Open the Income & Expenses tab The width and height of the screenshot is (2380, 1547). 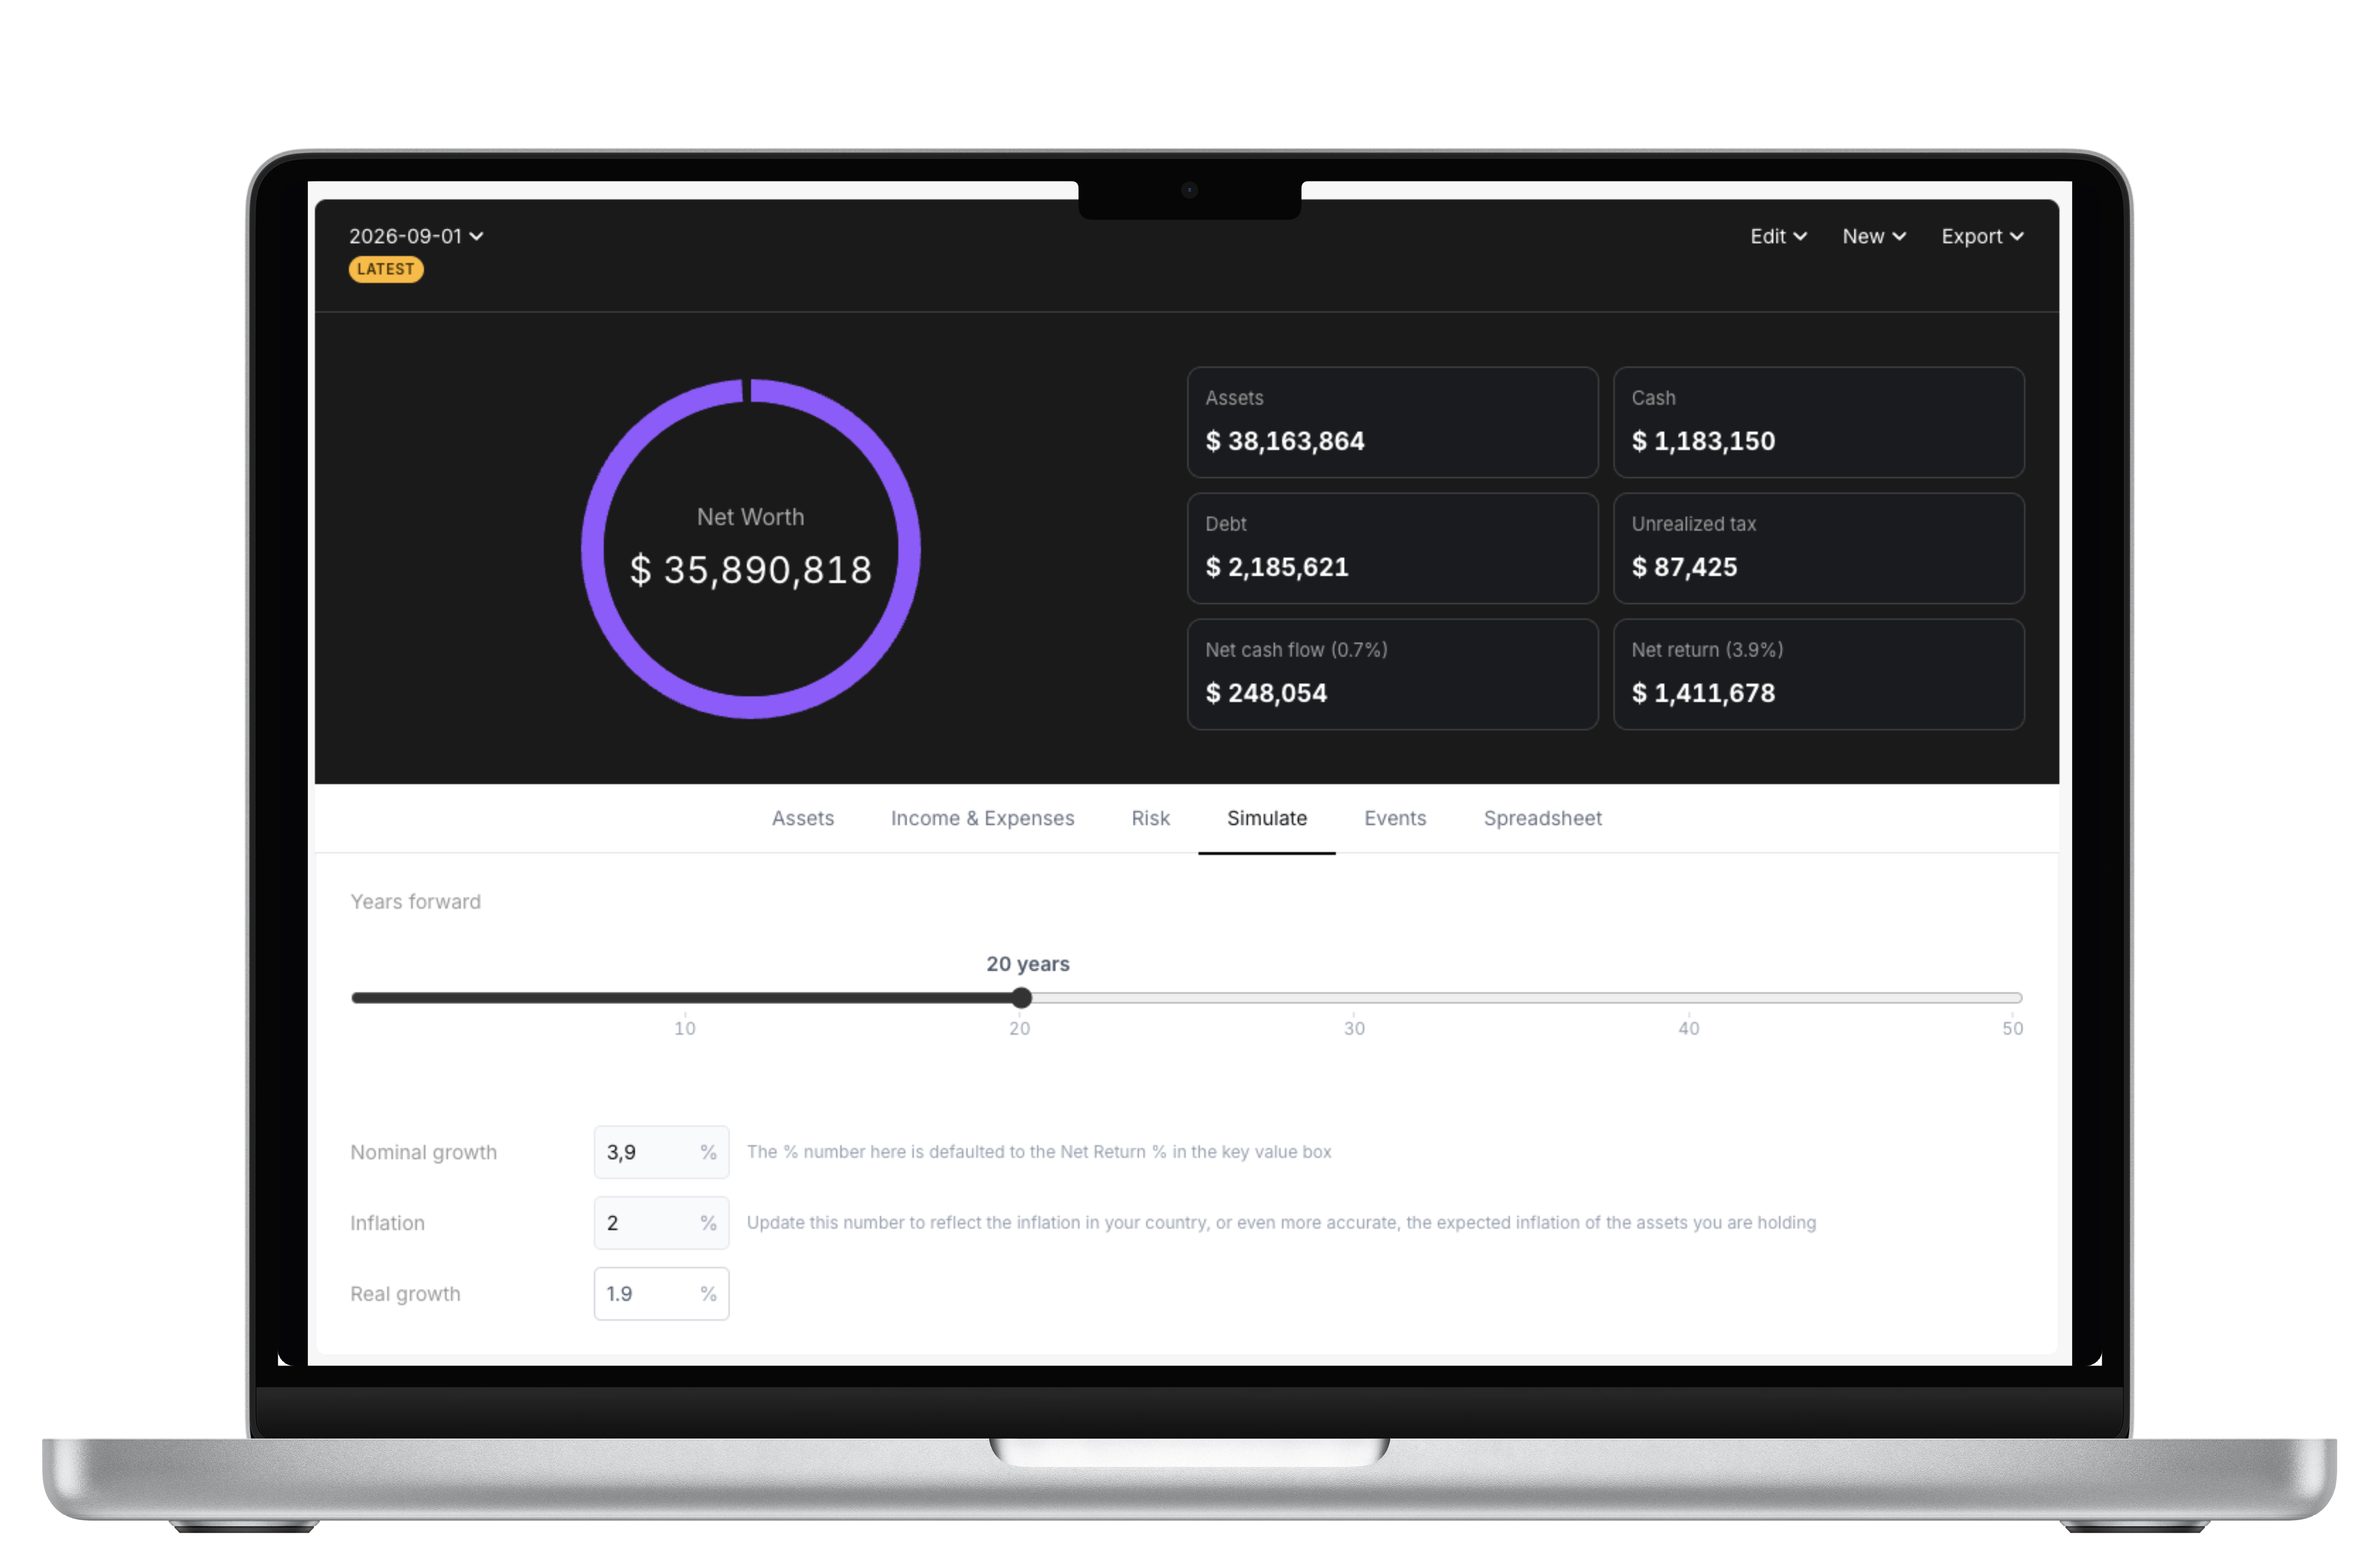pos(982,818)
